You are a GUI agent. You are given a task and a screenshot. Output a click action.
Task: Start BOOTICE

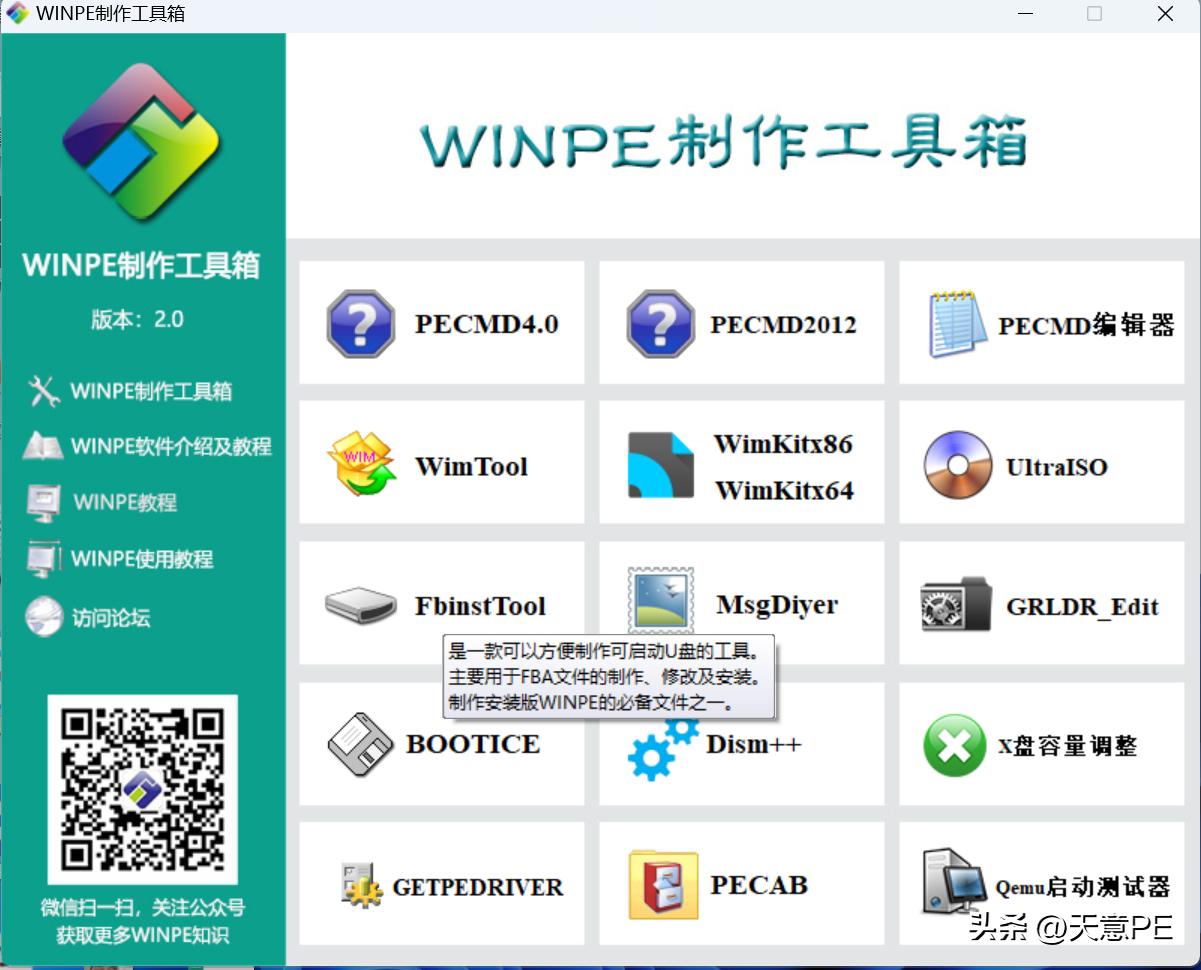(x=440, y=744)
